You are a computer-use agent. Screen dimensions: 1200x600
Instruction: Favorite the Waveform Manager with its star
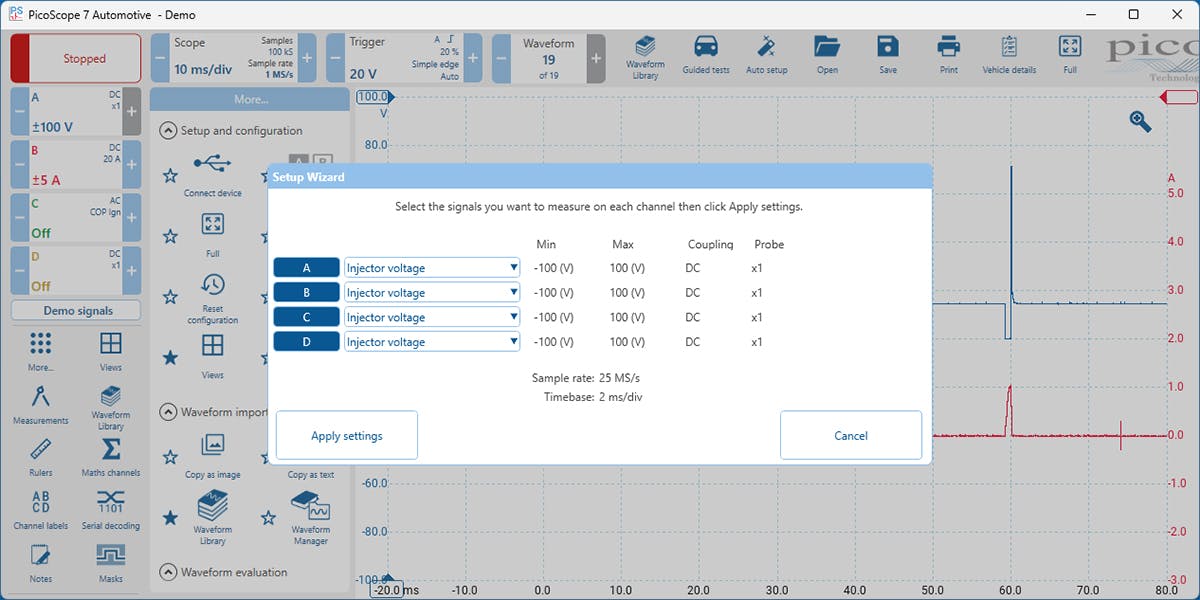[x=268, y=517]
